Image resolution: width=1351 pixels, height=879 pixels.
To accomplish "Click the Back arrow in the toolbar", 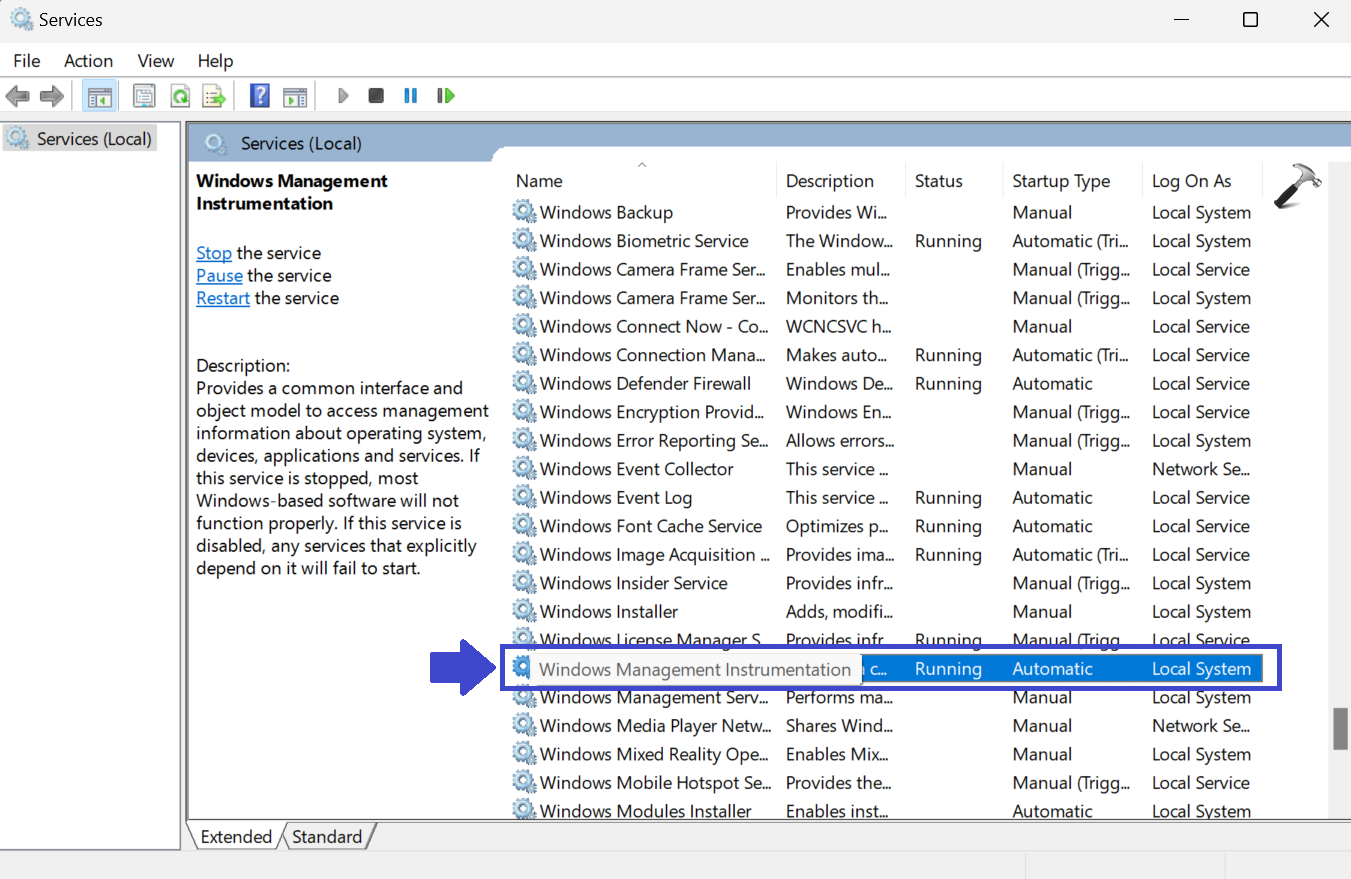I will click(18, 96).
